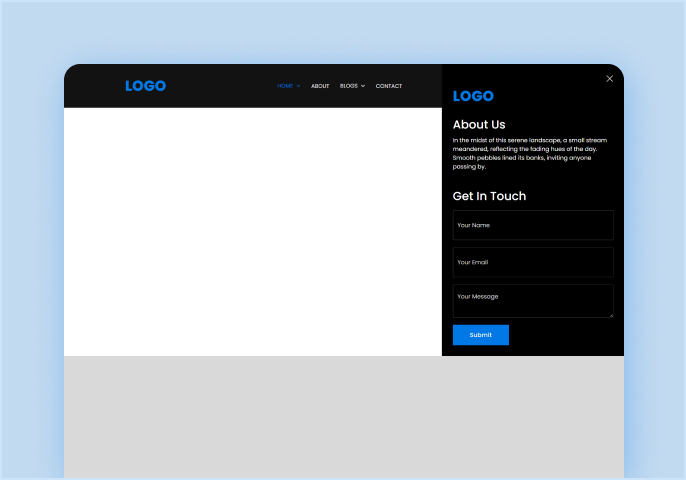686x480 pixels.
Task: Click the blue LOGO in the header
Action: click(145, 86)
